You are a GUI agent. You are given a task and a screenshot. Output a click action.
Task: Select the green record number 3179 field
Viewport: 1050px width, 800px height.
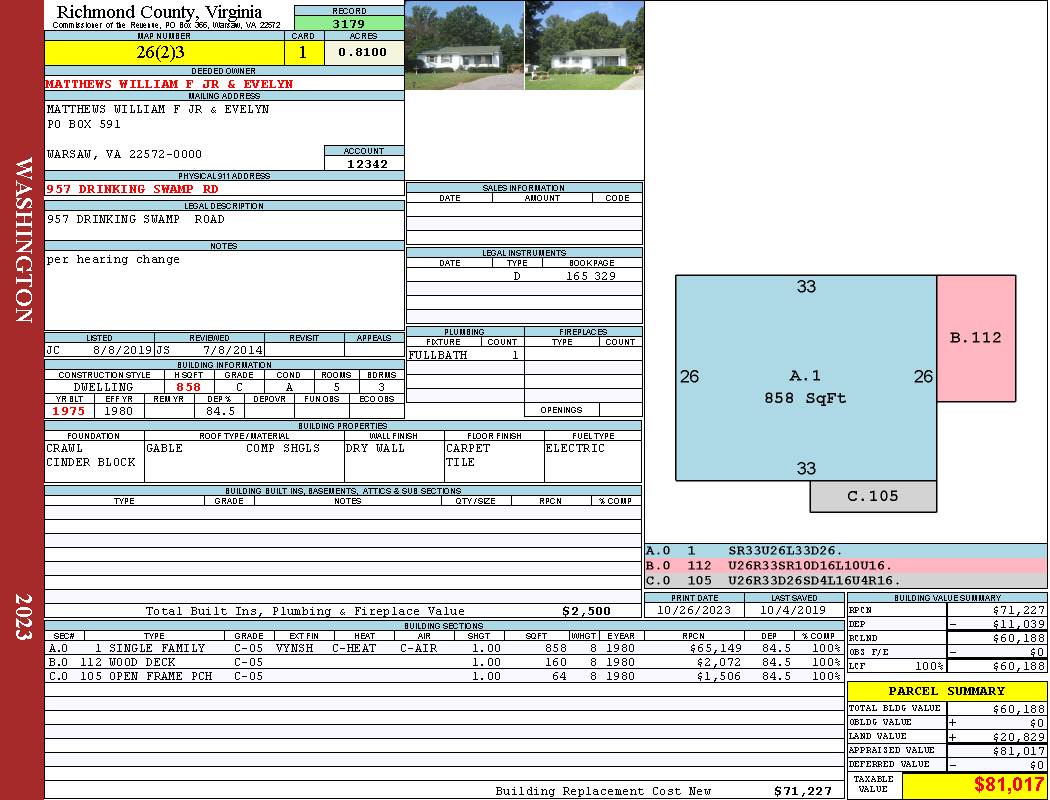pos(349,23)
